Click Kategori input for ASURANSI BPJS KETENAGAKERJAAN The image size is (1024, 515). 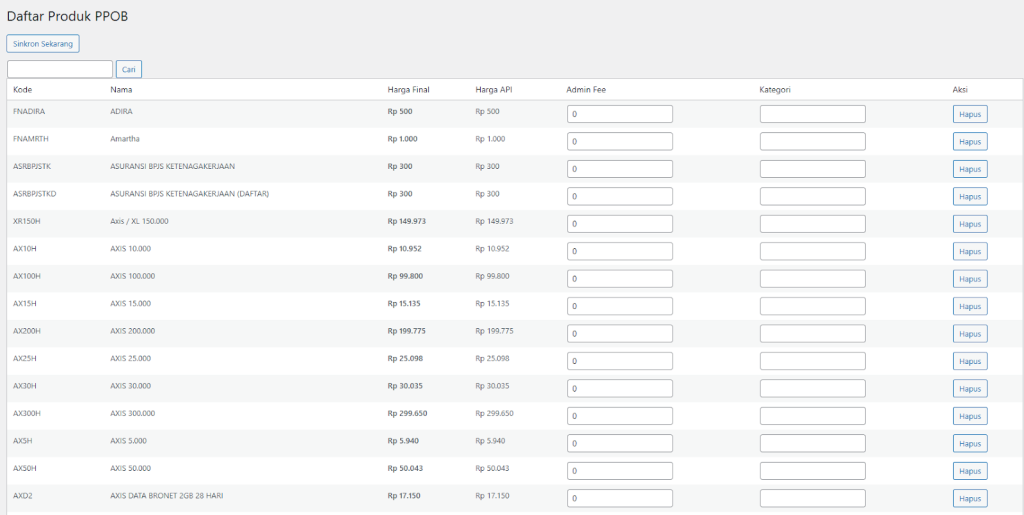pyautogui.click(x=812, y=169)
